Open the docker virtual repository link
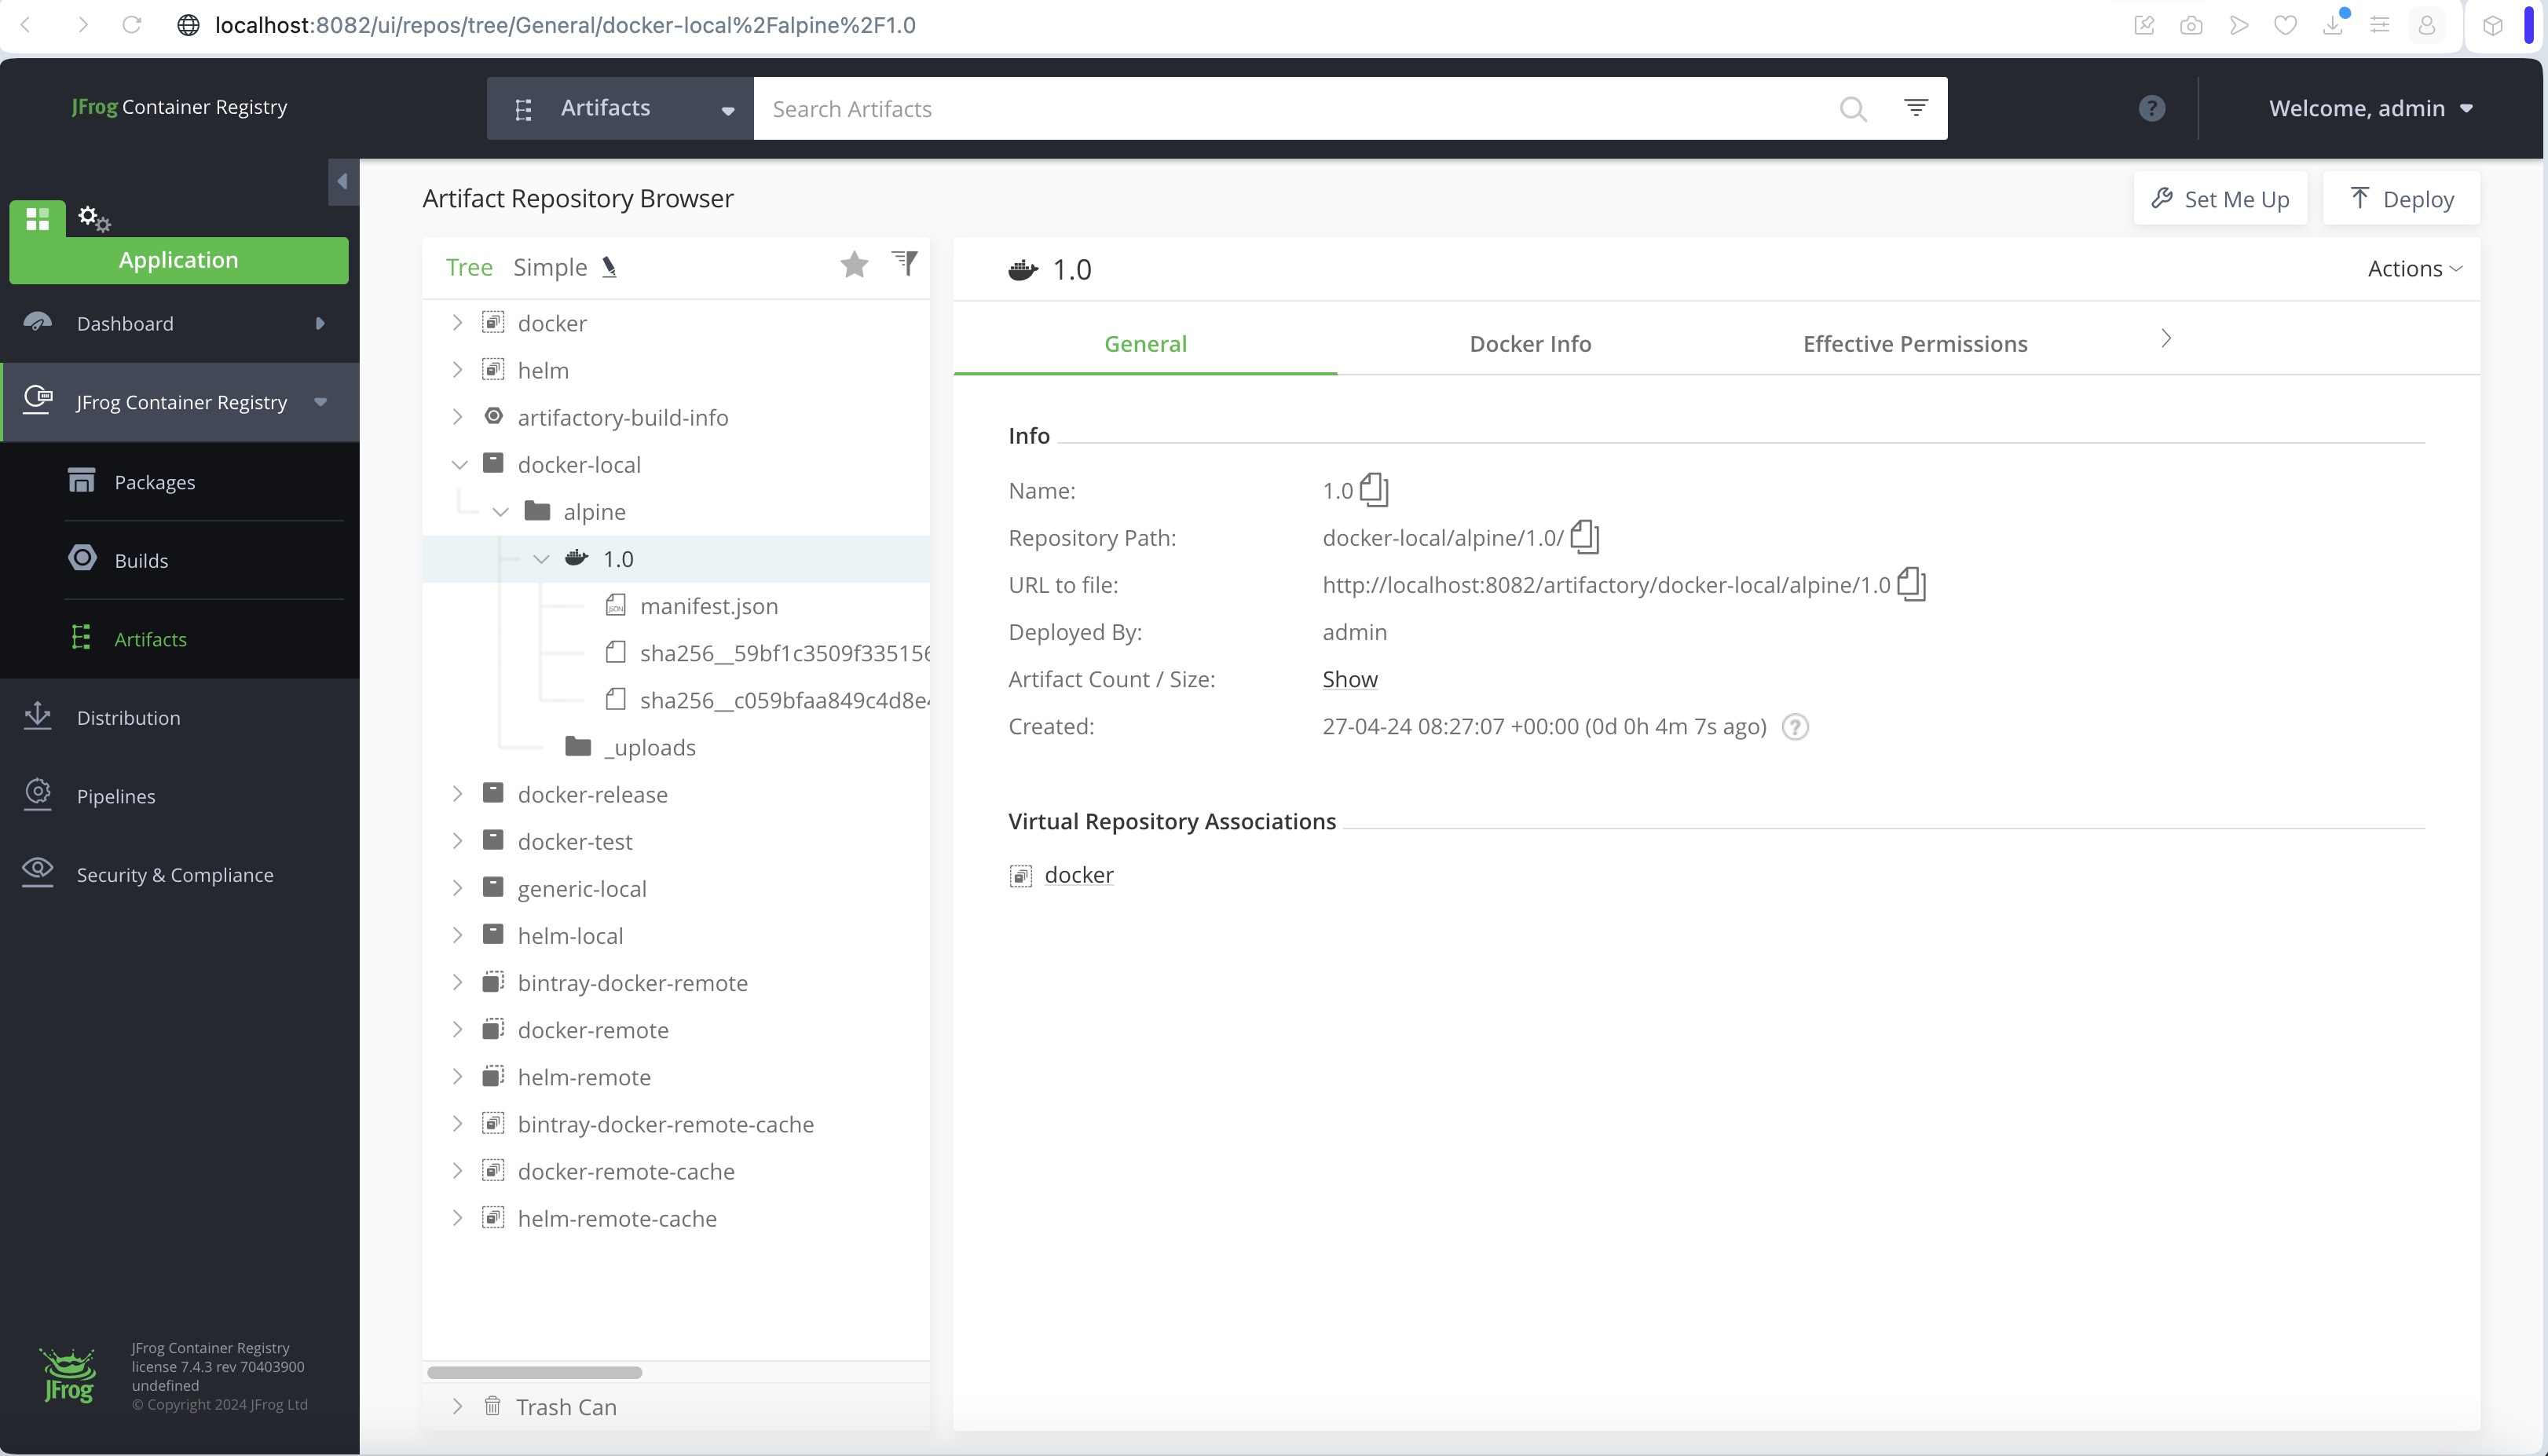Screen dimensions: 2548x1456 (1078, 875)
